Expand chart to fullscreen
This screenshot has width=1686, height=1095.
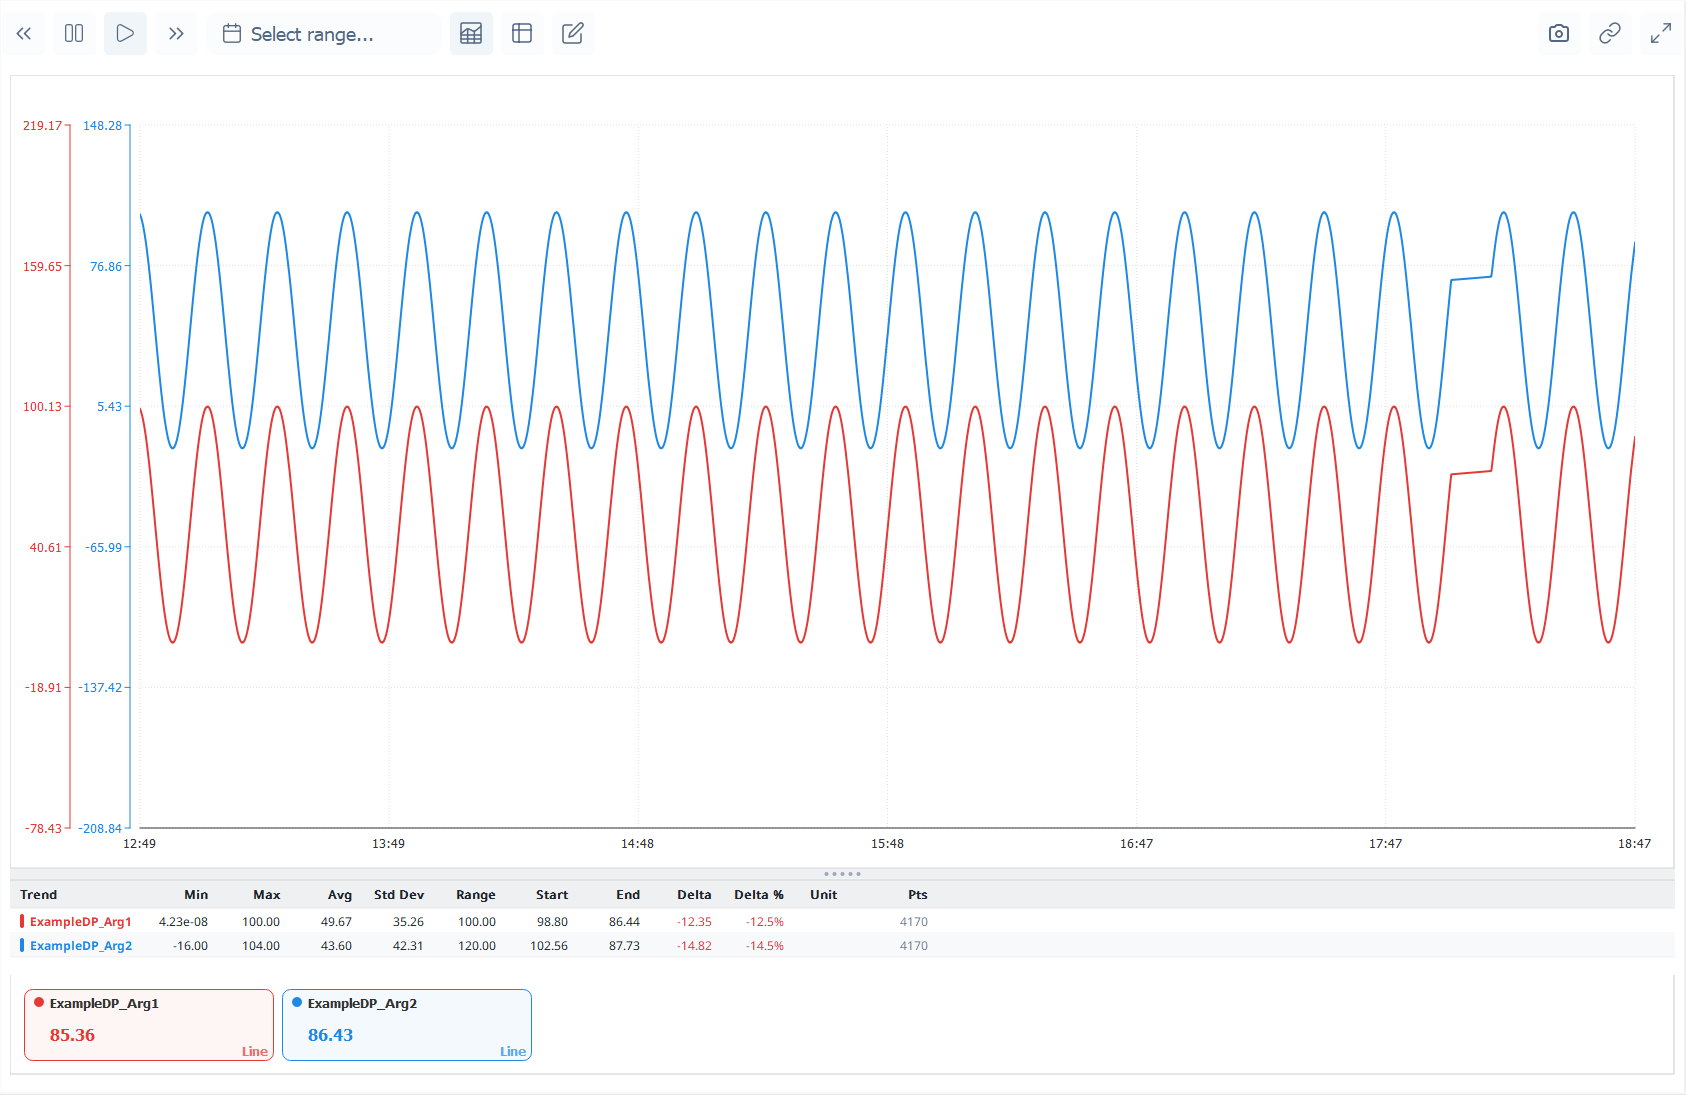point(1660,34)
